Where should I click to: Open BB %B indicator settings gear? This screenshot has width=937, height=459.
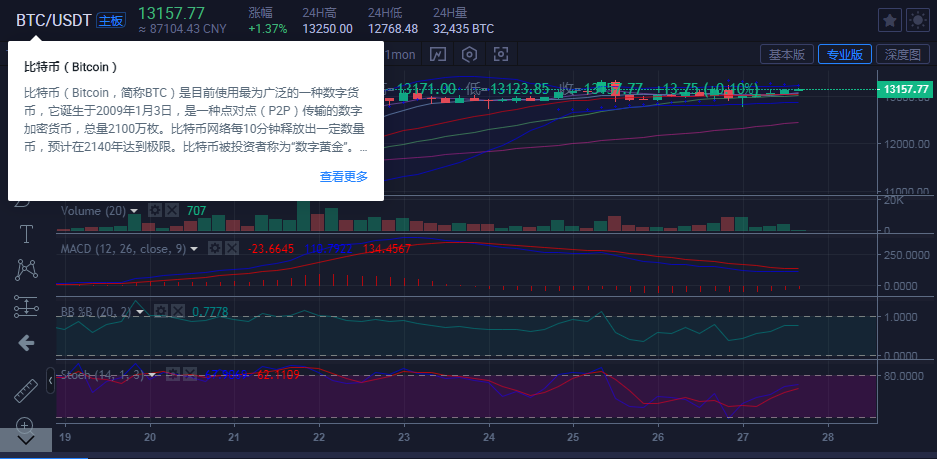coord(161,311)
